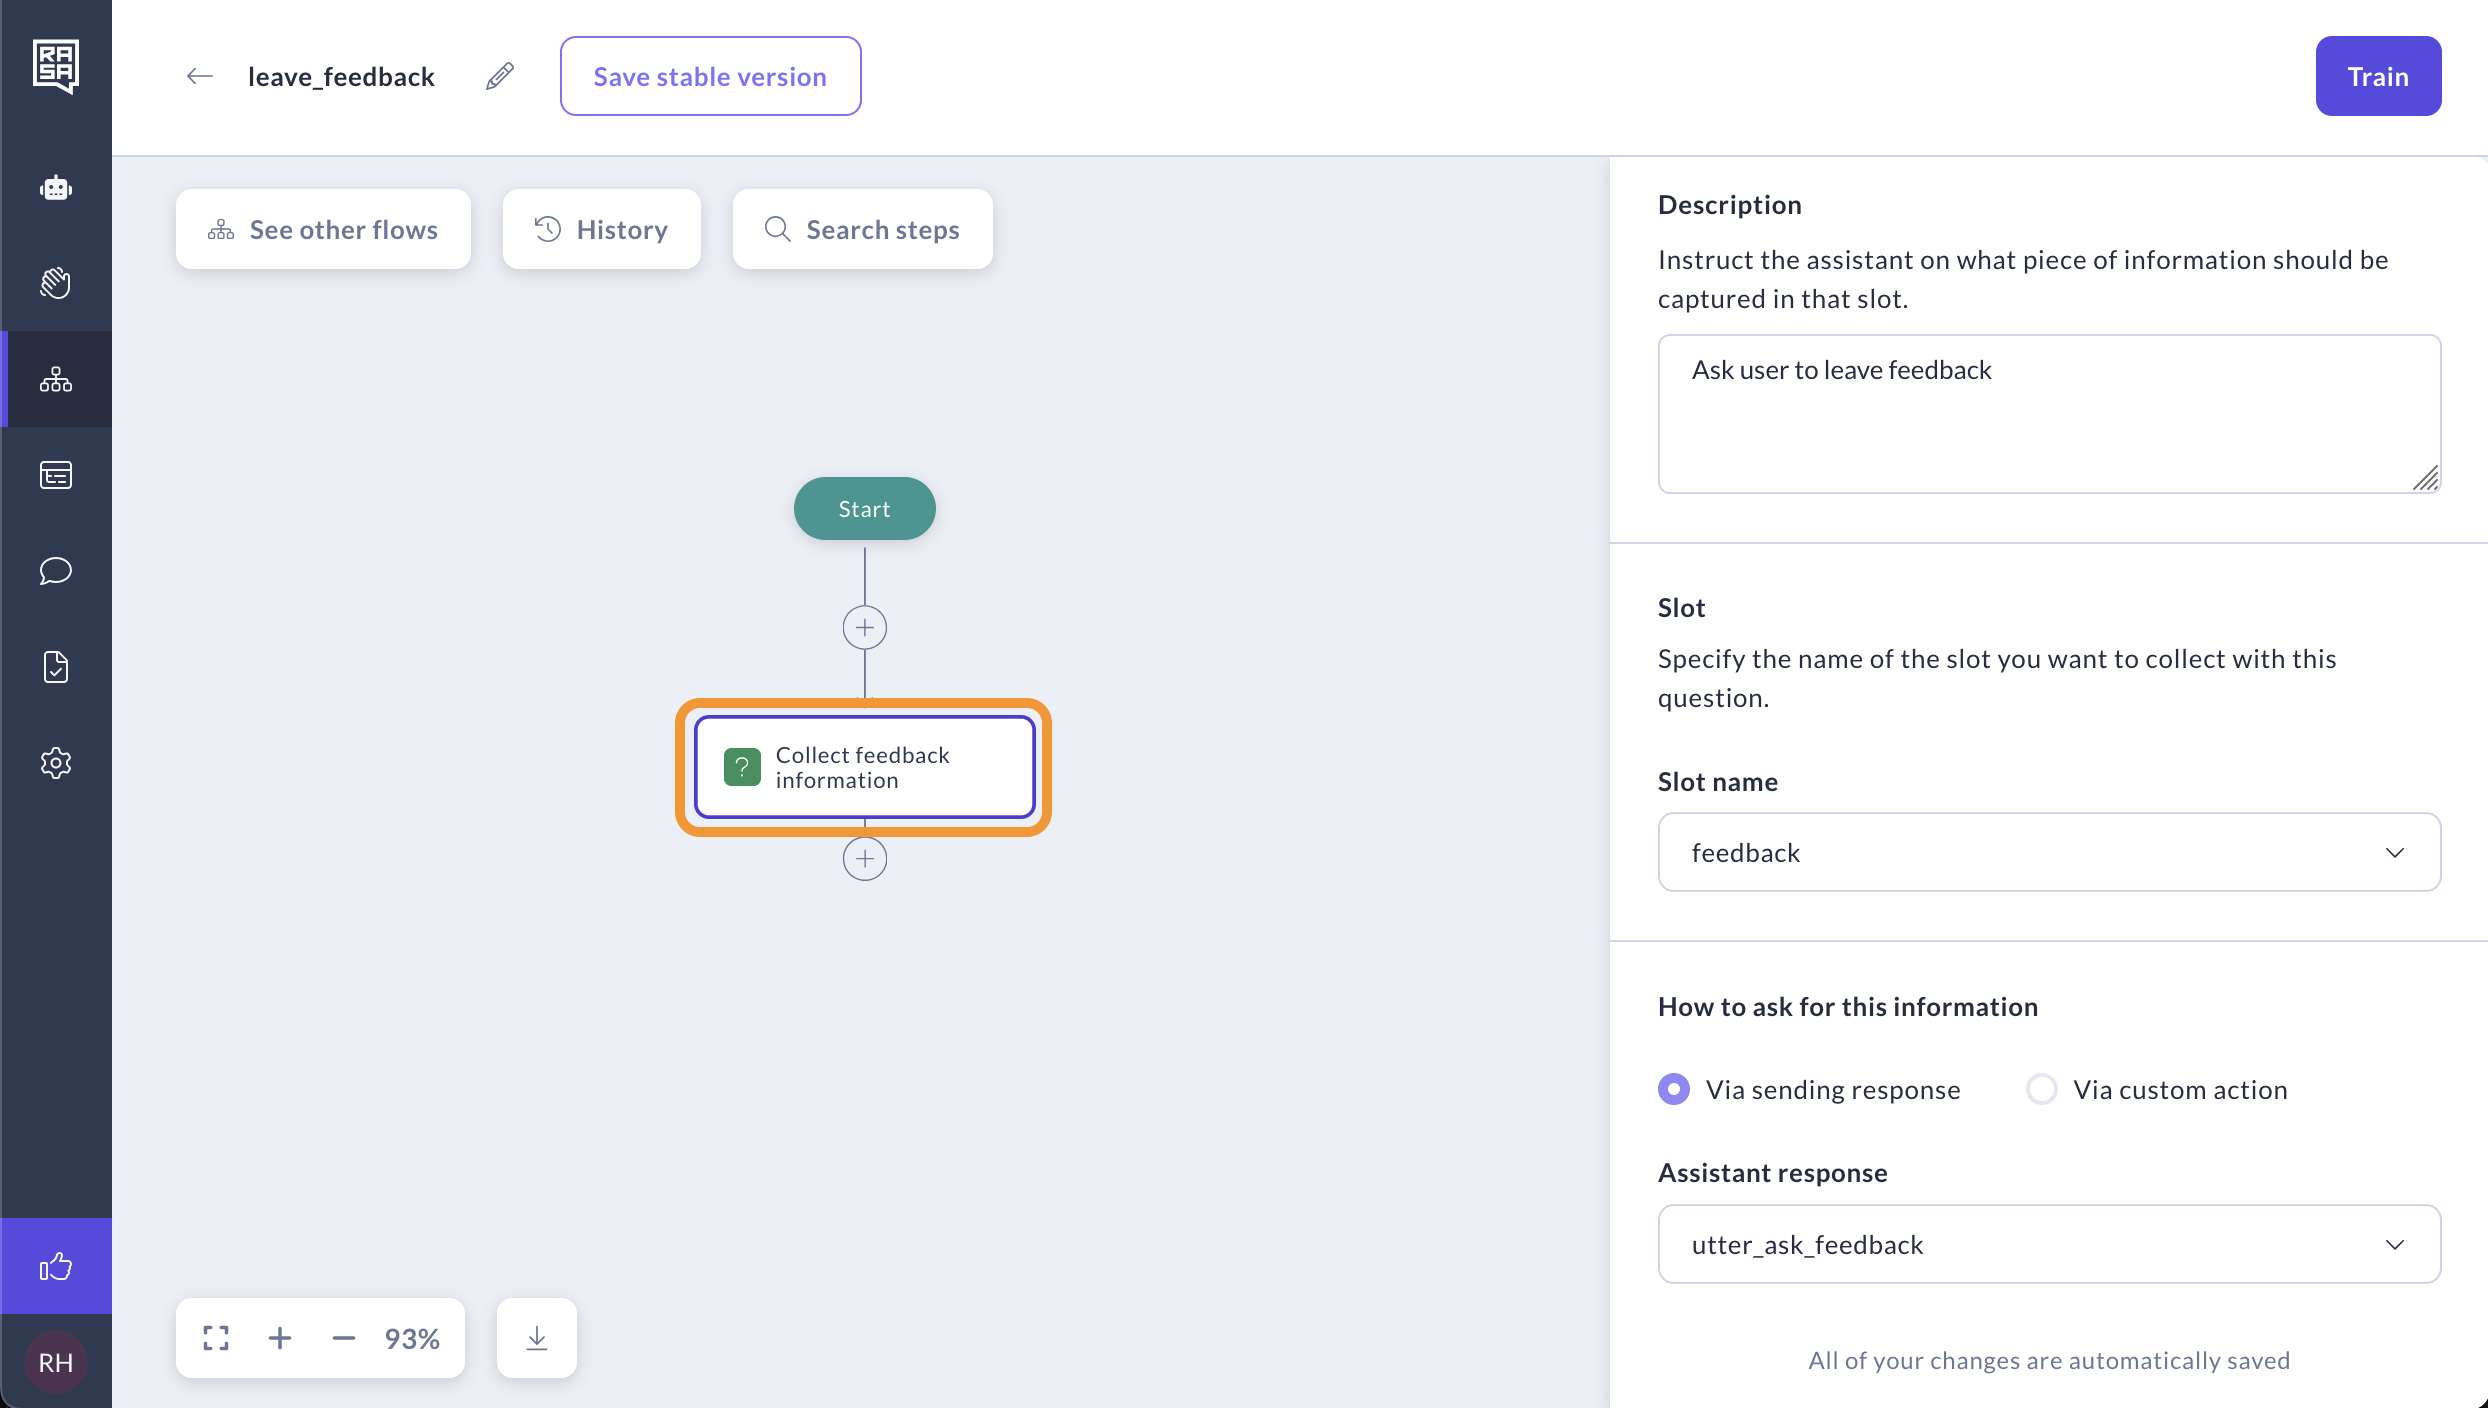
Task: Open the waving hand sidebar icon
Action: [56, 283]
